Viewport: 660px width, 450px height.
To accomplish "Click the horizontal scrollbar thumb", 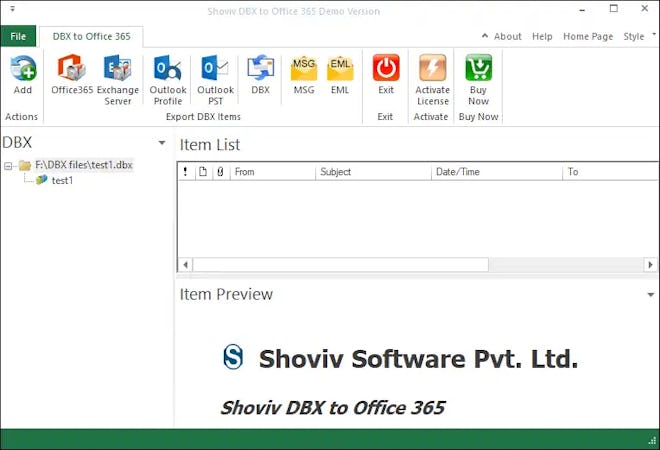I will [341, 265].
